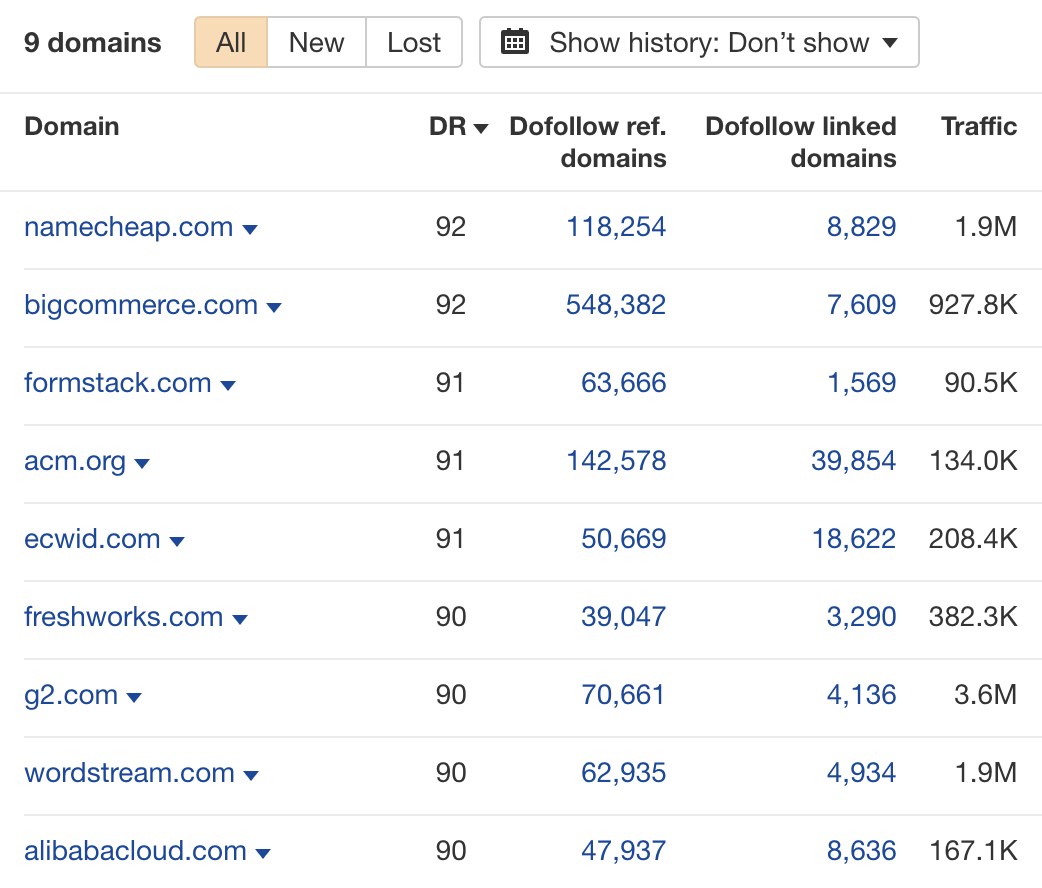Open the 7,609 linked domains for bigcommerce.com
Viewport: 1042px width, 888px height.
click(x=862, y=306)
